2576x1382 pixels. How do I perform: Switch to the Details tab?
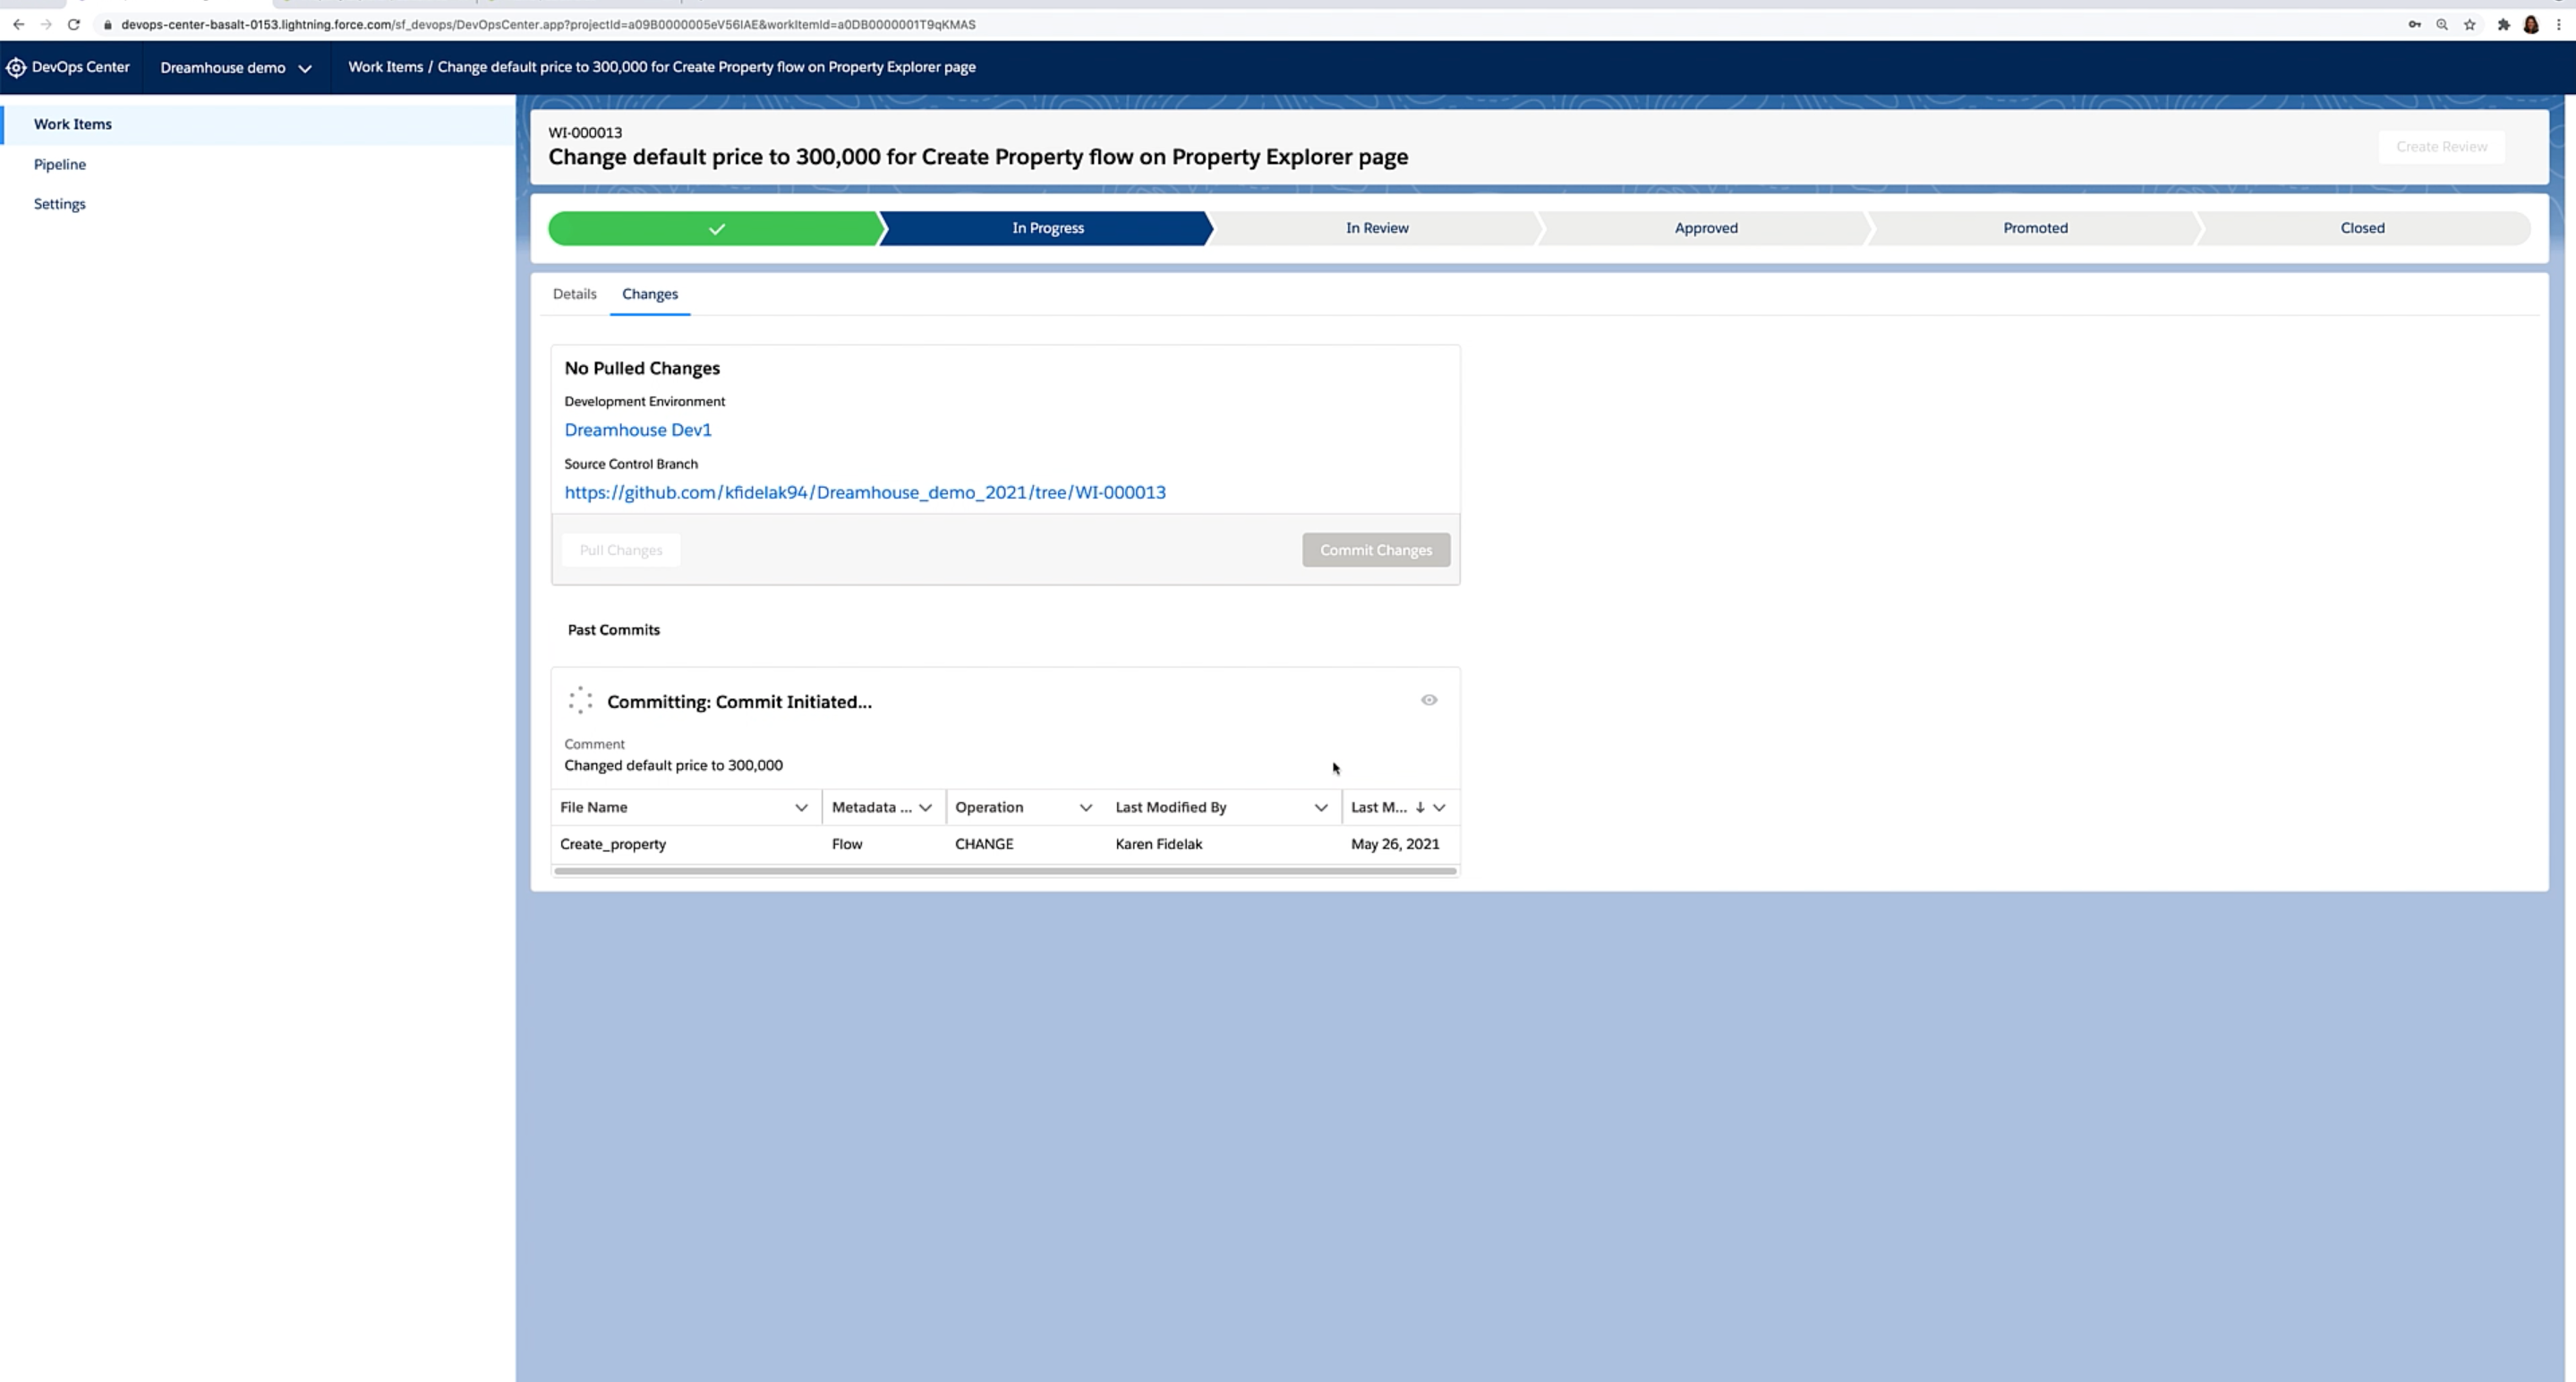pos(574,294)
